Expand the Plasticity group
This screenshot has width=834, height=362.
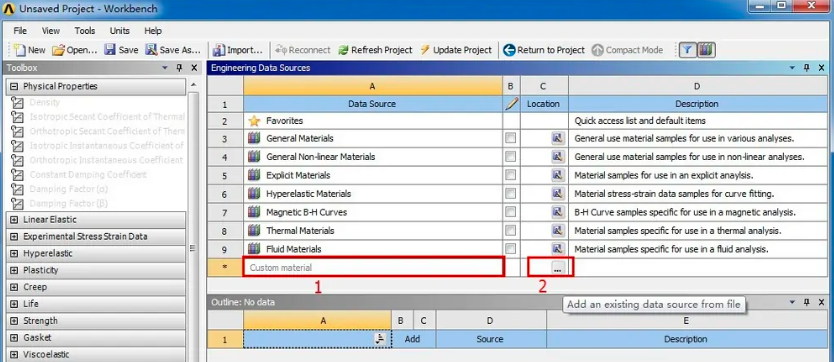tap(14, 270)
